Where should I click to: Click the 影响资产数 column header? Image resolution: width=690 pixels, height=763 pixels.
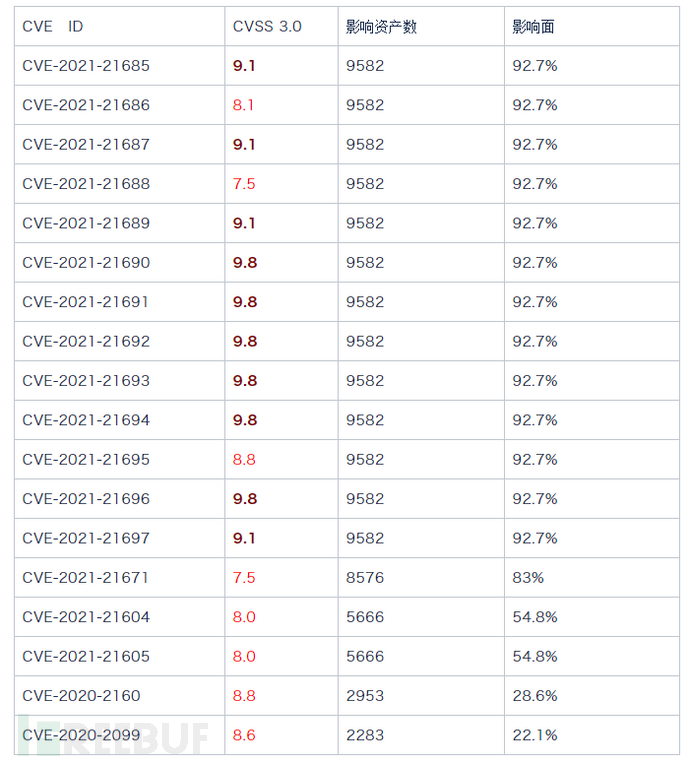381,27
